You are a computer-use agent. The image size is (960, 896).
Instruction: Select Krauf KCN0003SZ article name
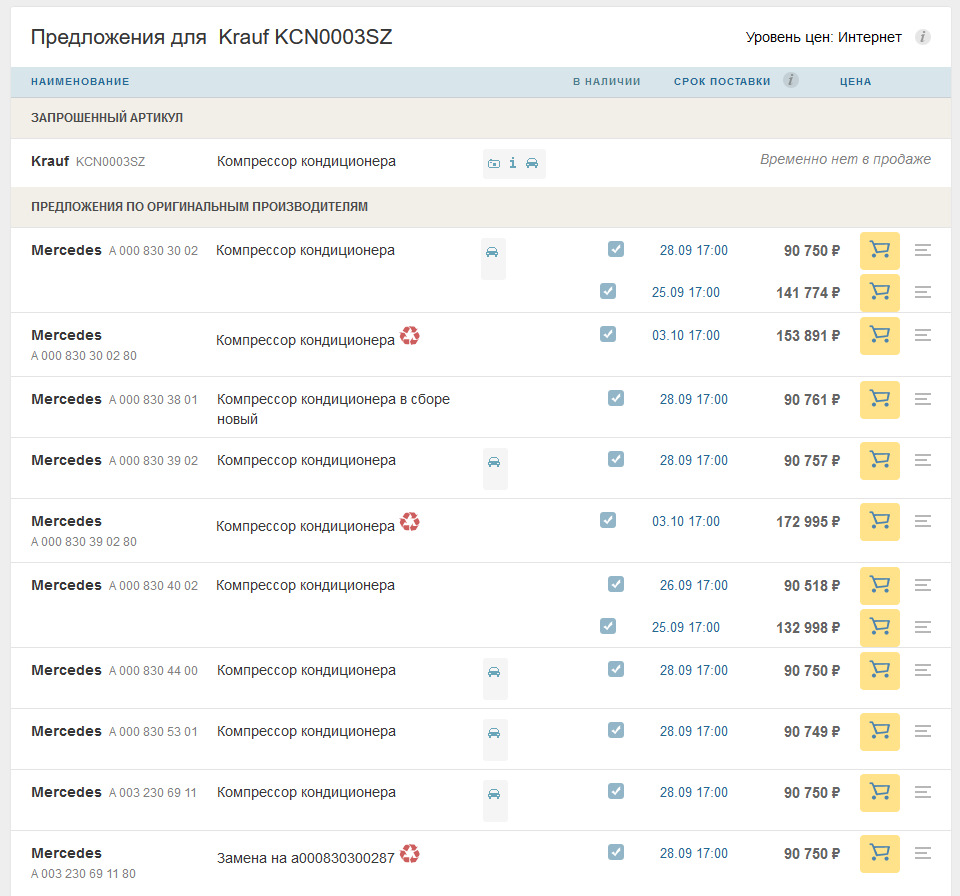click(x=88, y=162)
